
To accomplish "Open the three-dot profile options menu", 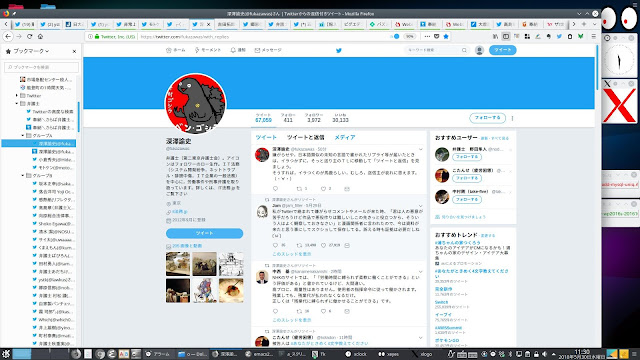I will tap(512, 118).
